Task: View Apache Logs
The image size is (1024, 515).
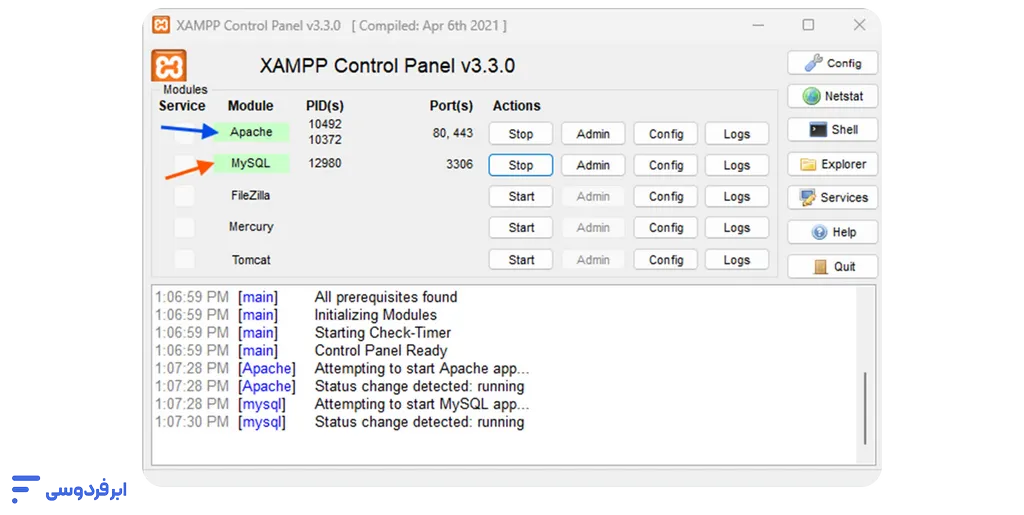Action: click(737, 134)
